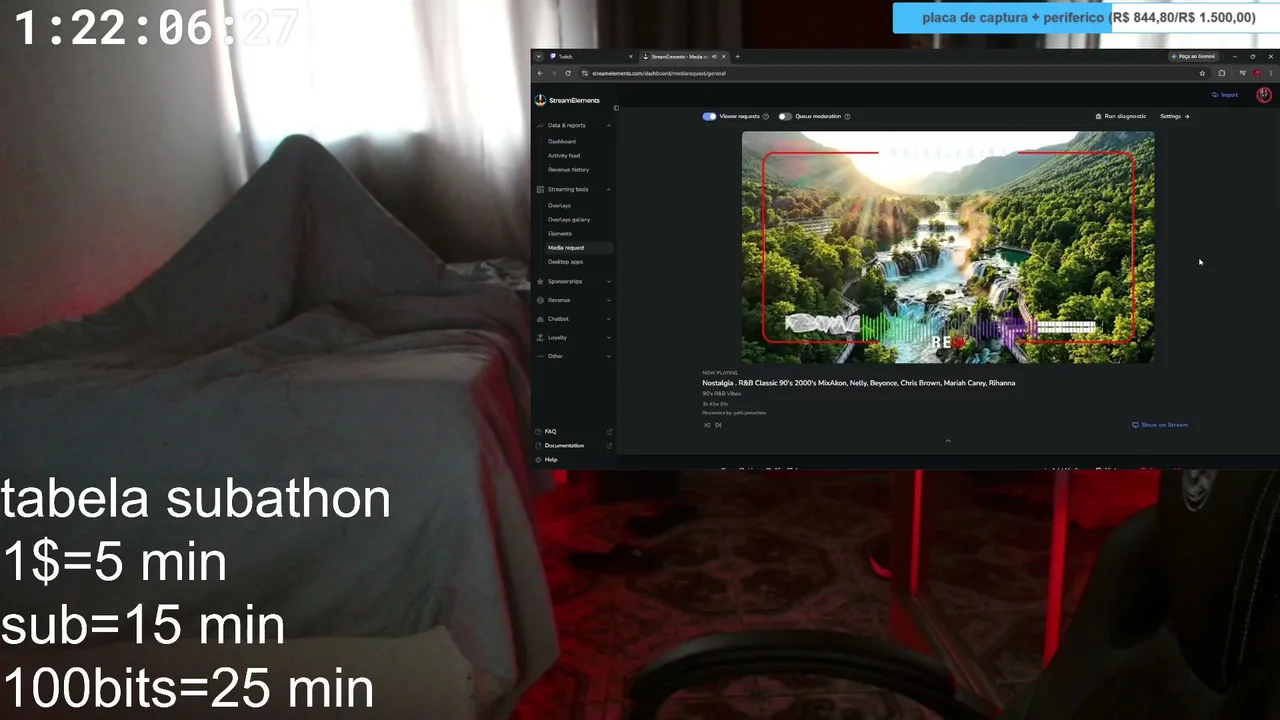Open media request Settings

tap(1175, 116)
